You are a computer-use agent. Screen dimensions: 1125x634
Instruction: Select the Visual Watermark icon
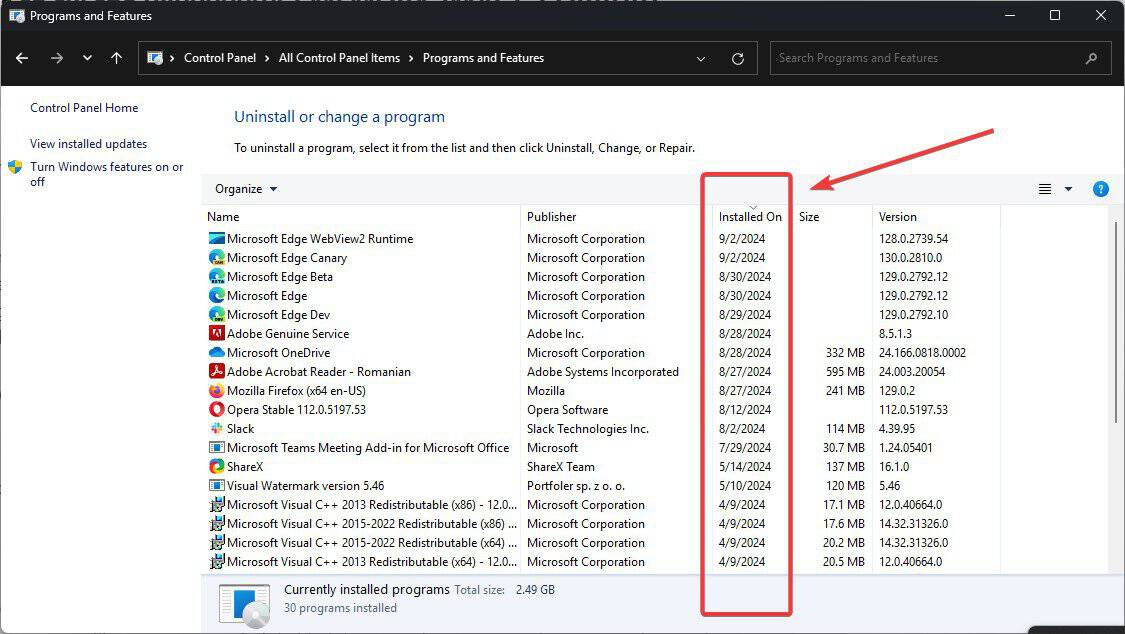(x=216, y=486)
